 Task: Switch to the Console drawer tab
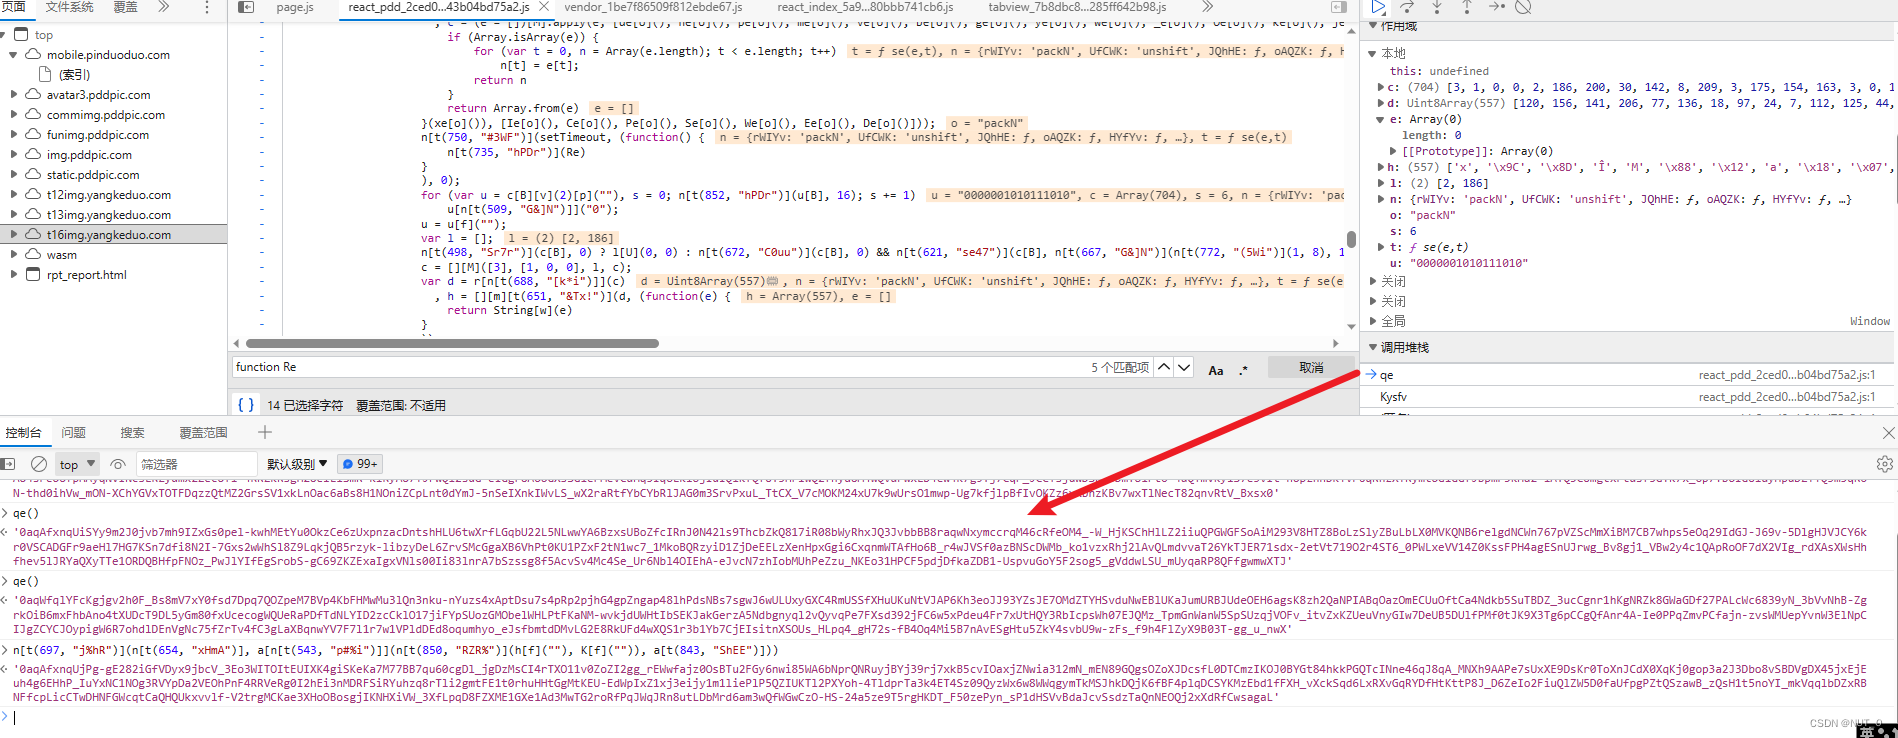coord(23,433)
